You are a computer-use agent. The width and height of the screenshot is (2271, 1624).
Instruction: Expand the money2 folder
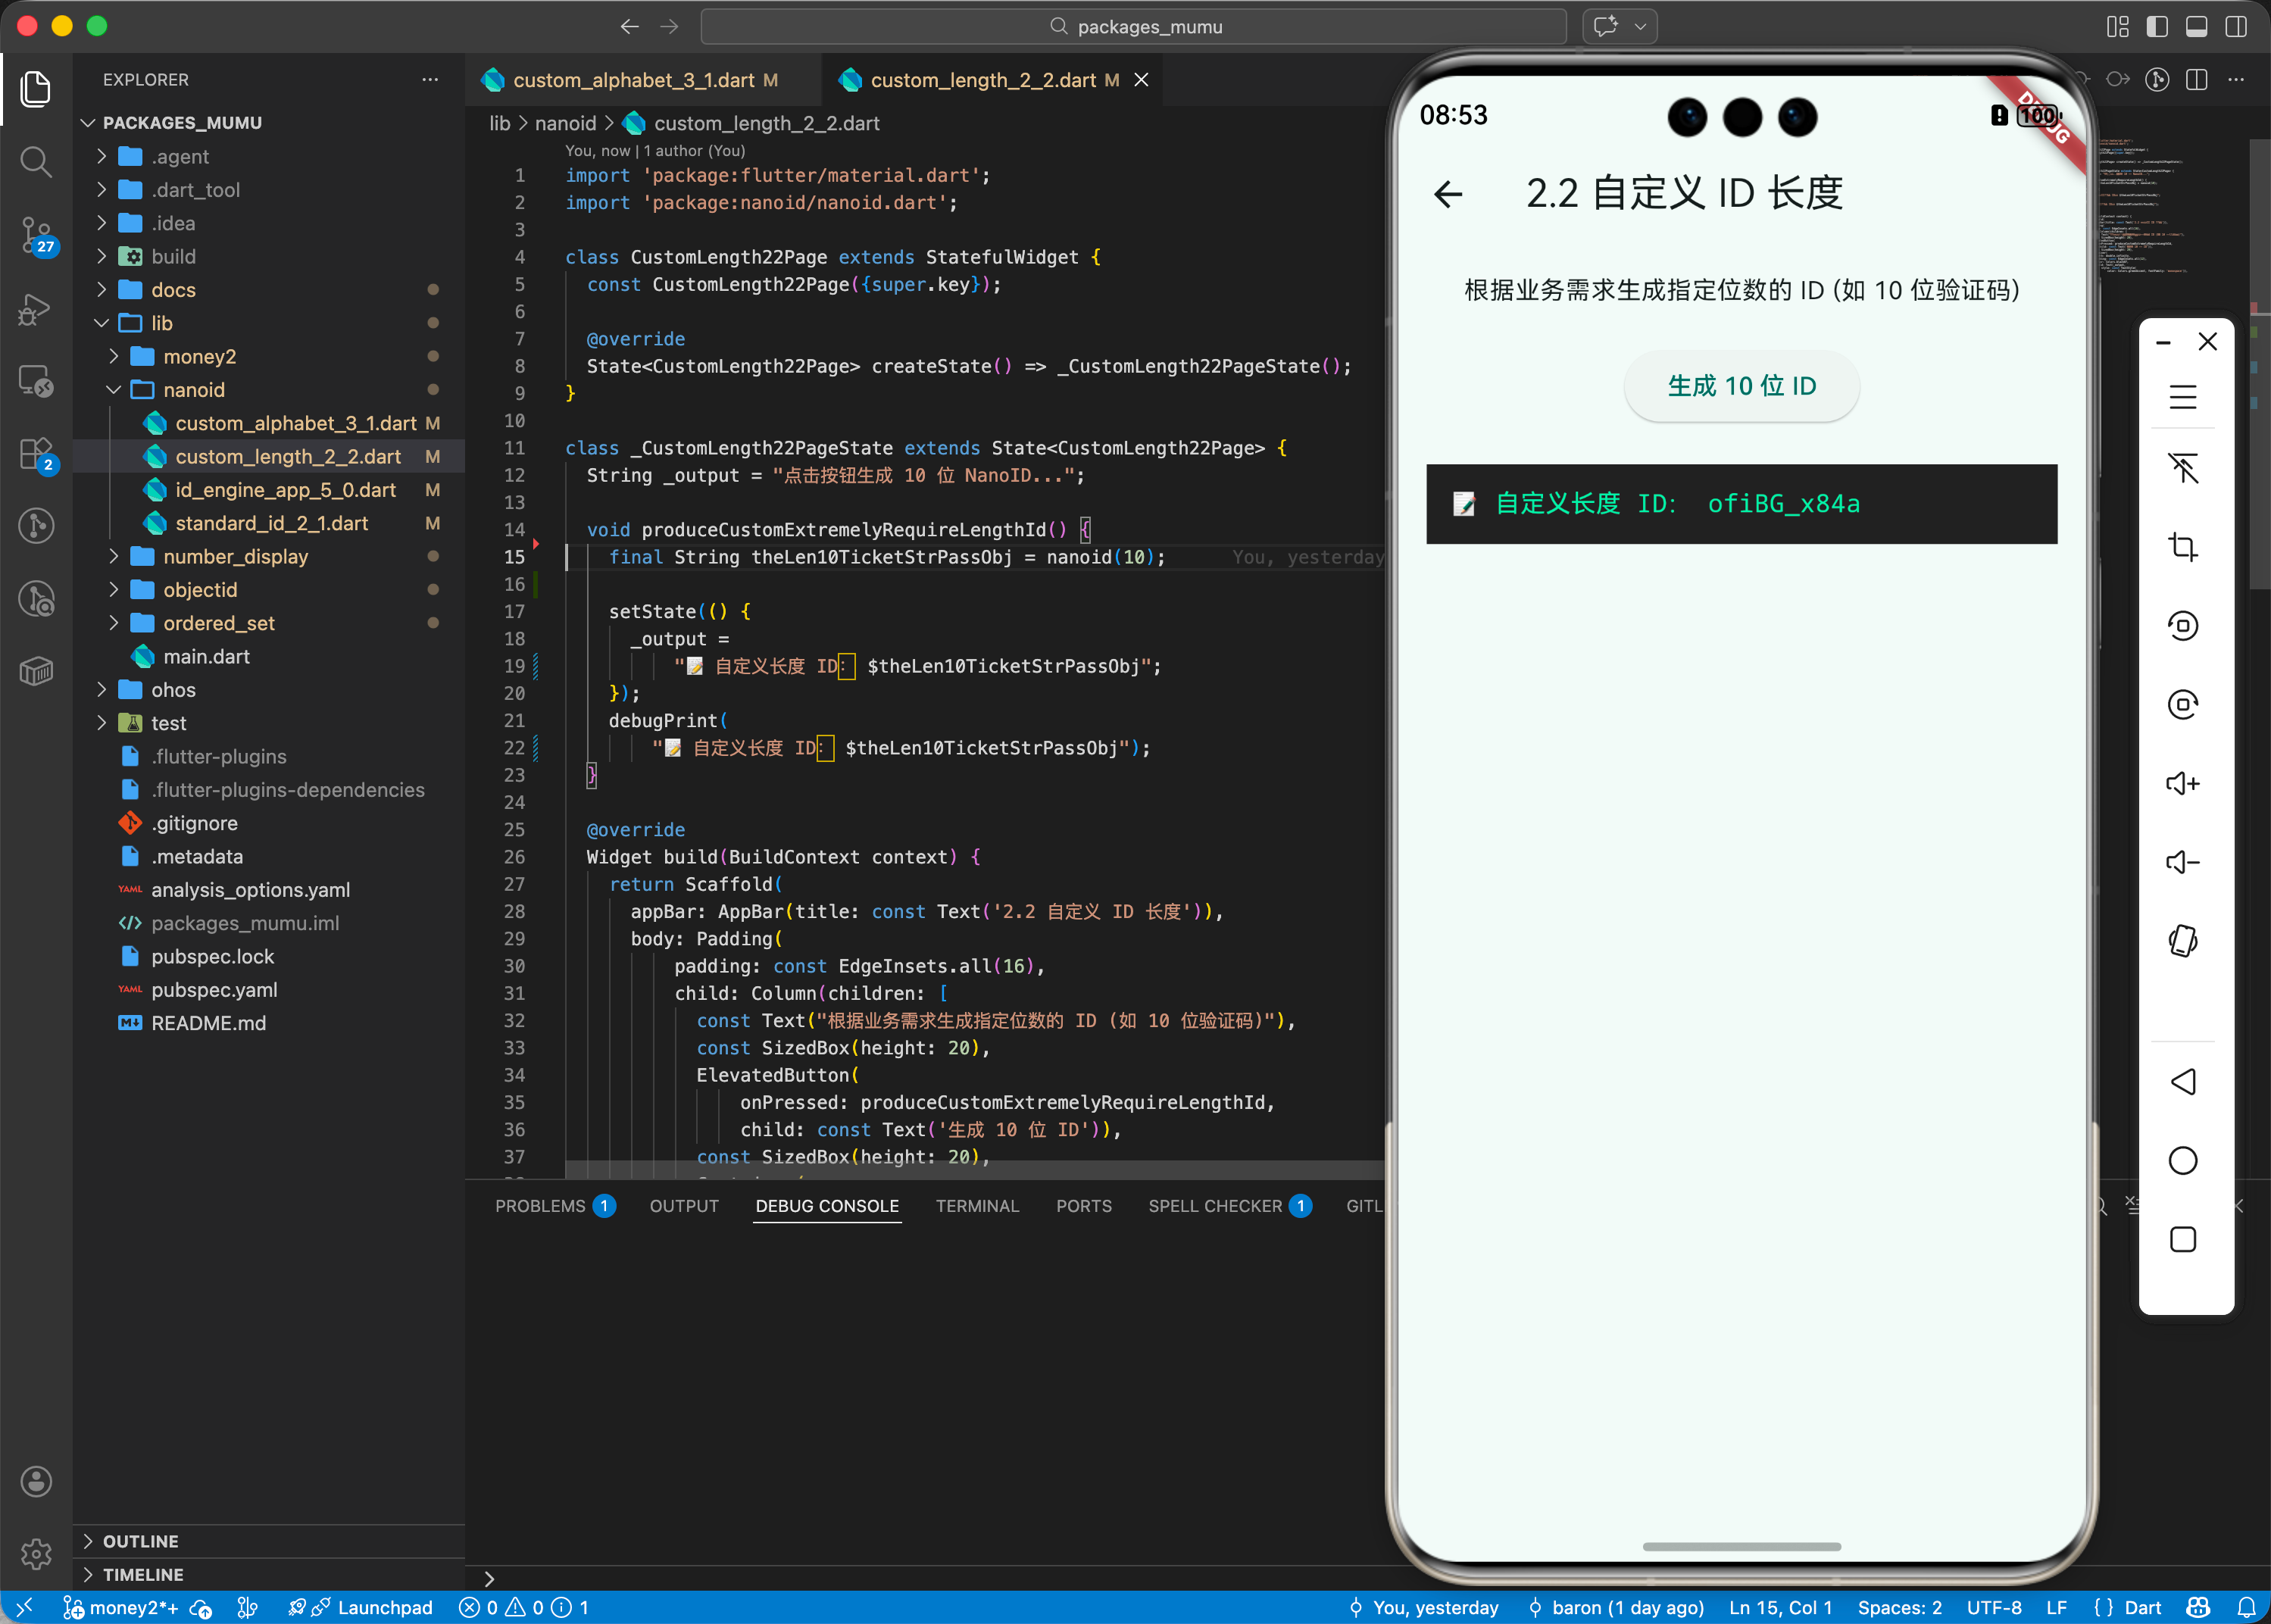tap(199, 356)
